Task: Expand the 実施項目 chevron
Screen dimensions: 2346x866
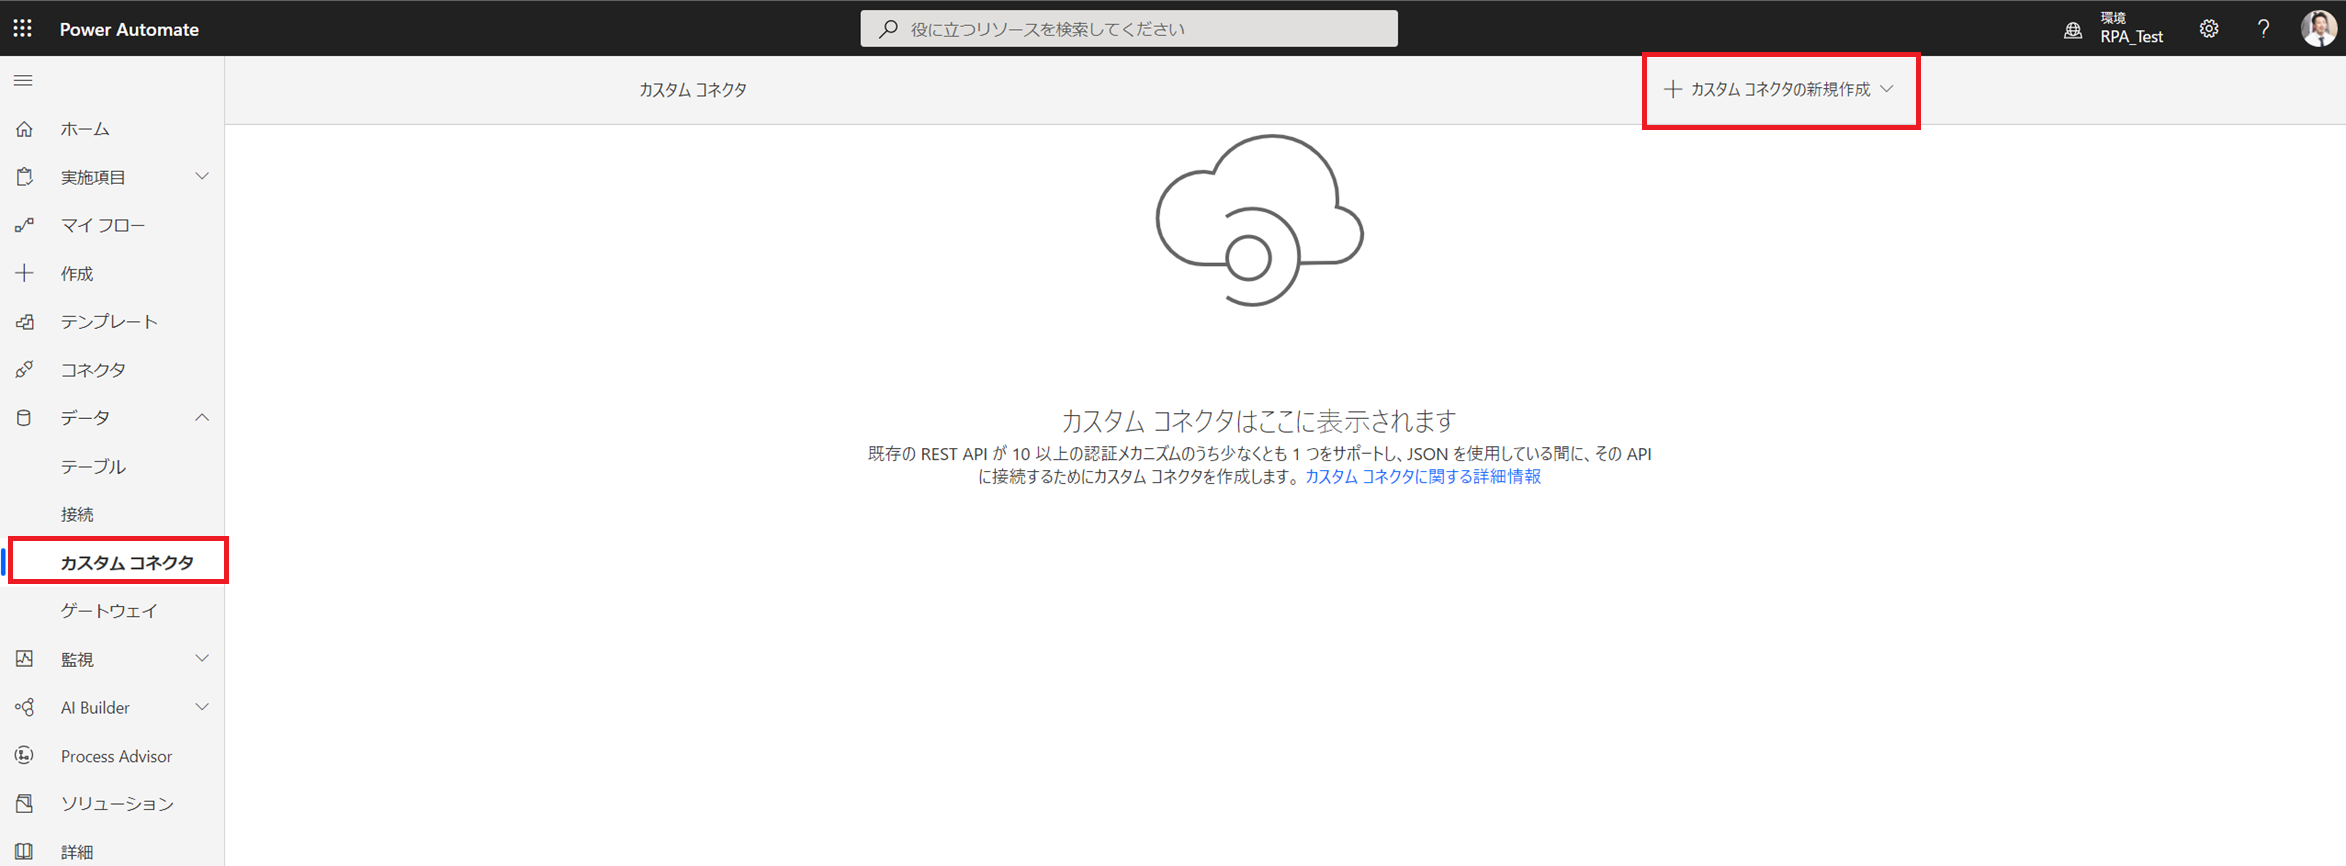Action: 202,177
